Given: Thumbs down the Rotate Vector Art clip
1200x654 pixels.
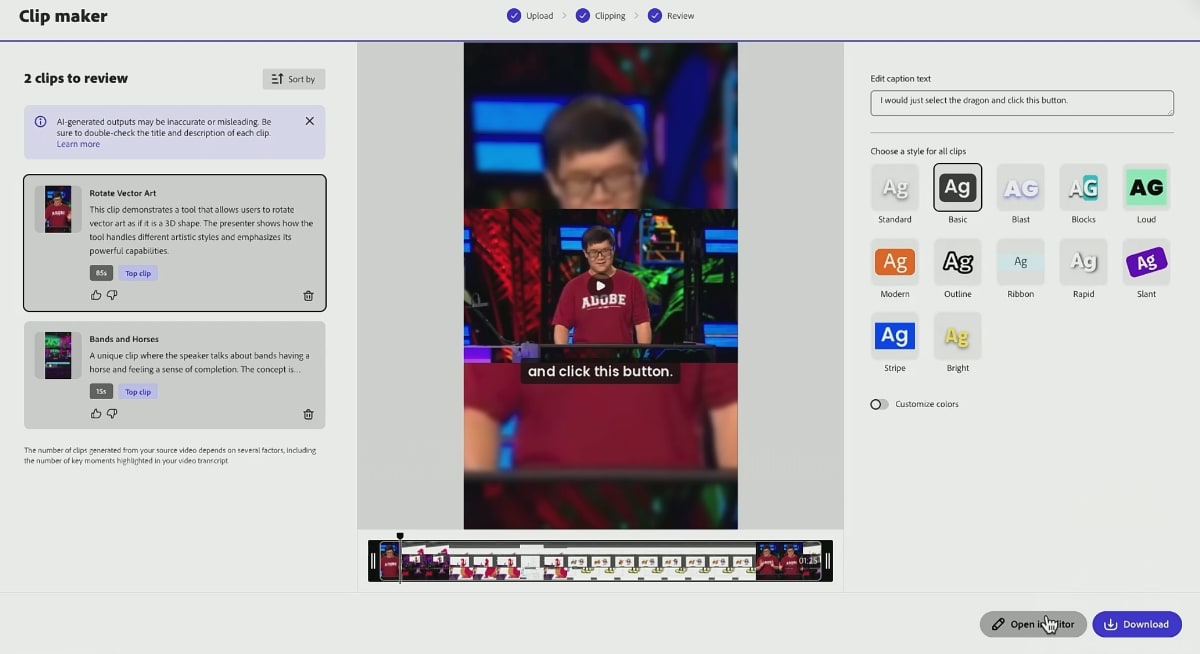Looking at the screenshot, I should [112, 295].
